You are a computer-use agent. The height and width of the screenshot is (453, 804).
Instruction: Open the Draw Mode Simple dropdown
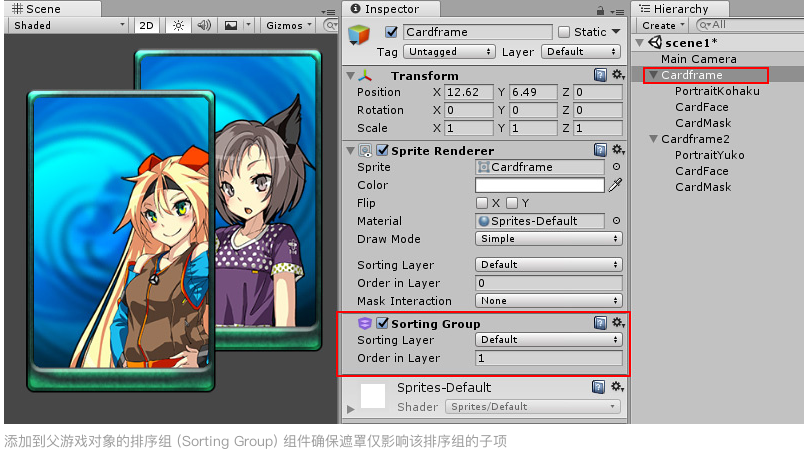[549, 239]
